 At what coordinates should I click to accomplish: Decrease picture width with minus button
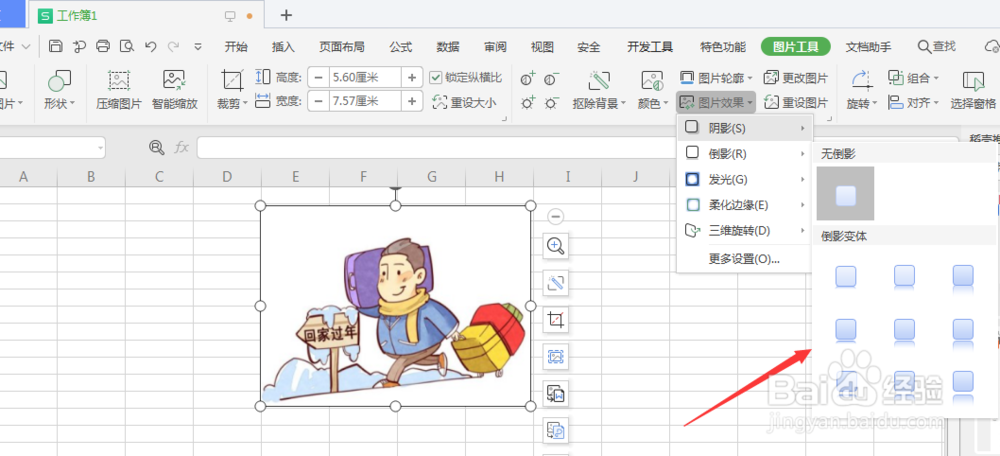click(319, 101)
